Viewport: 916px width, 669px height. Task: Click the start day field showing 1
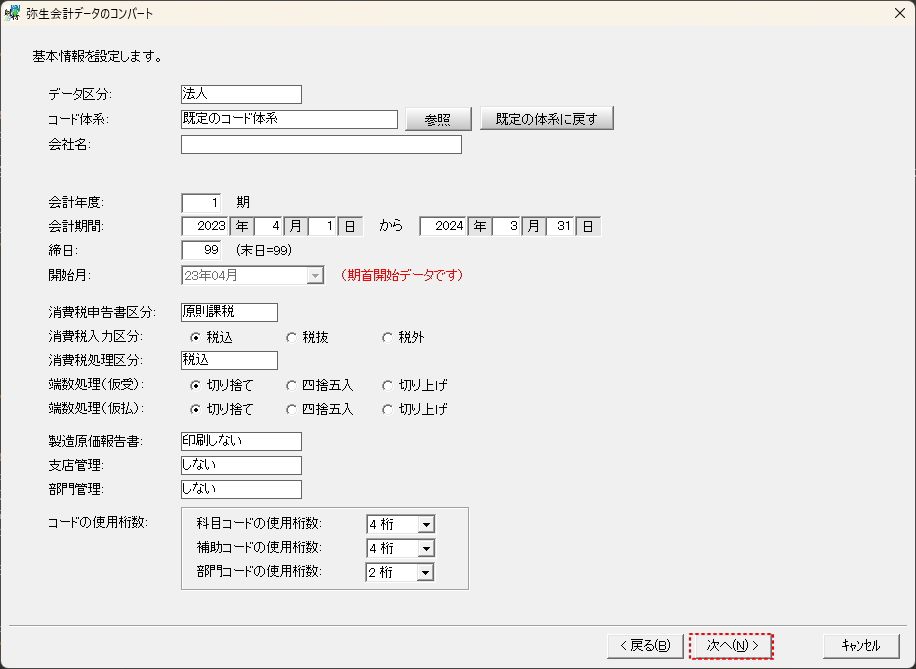tap(323, 226)
